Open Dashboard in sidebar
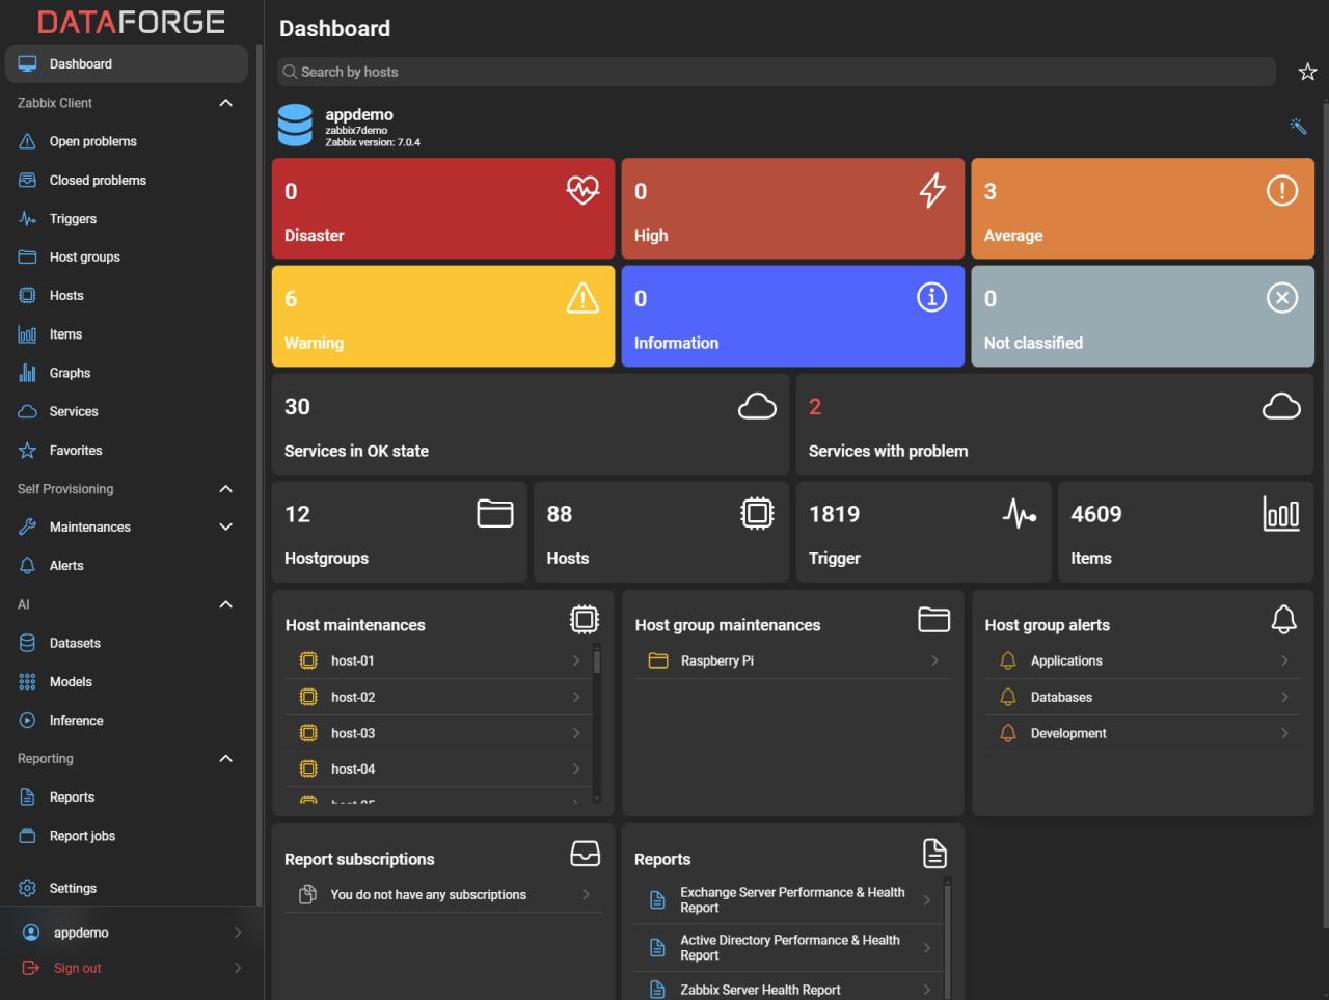Screen dimensions: 1329x1000 [x=126, y=64]
